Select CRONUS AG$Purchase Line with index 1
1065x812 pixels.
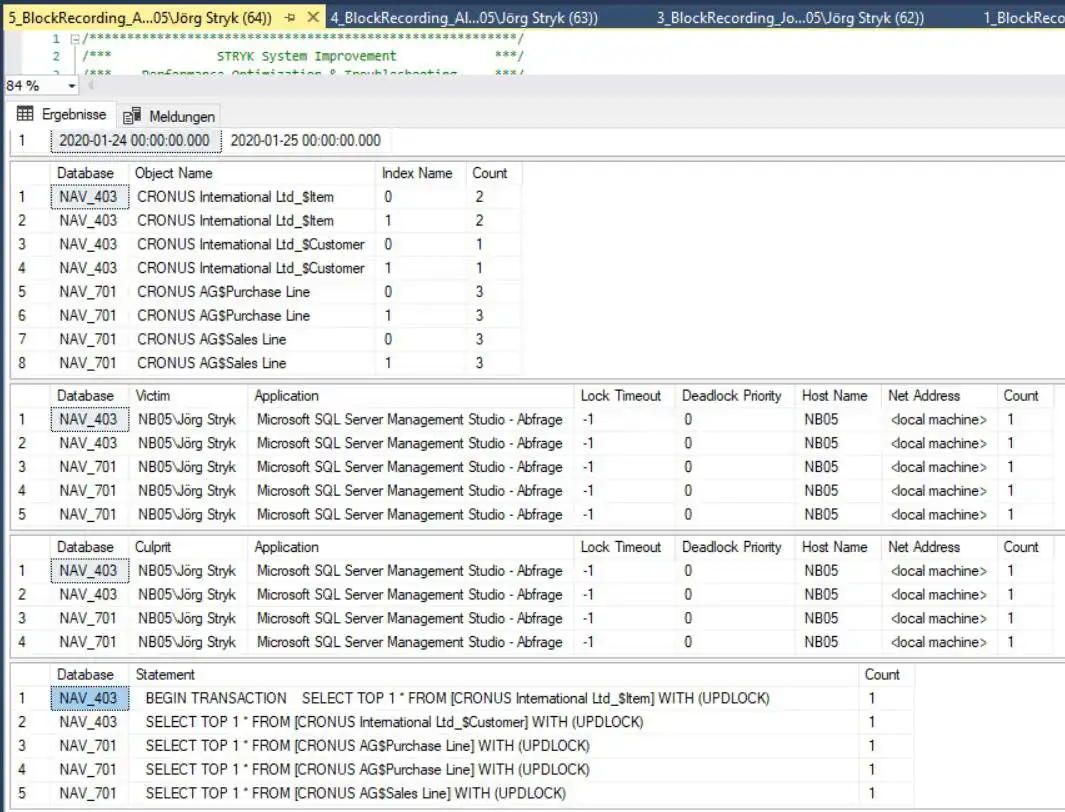click(x=251, y=316)
